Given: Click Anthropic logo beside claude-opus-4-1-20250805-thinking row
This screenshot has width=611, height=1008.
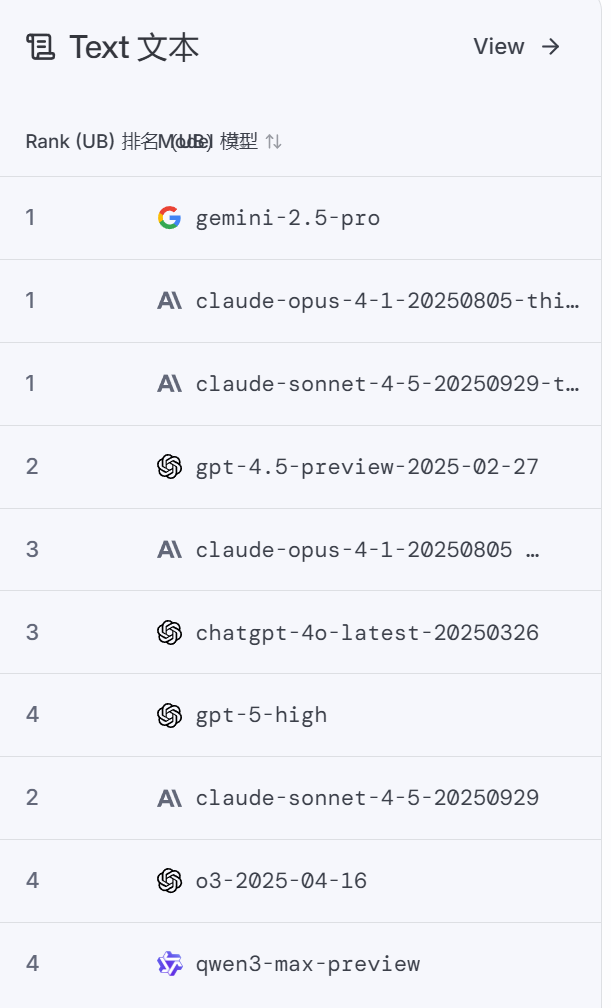Looking at the screenshot, I should [169, 300].
